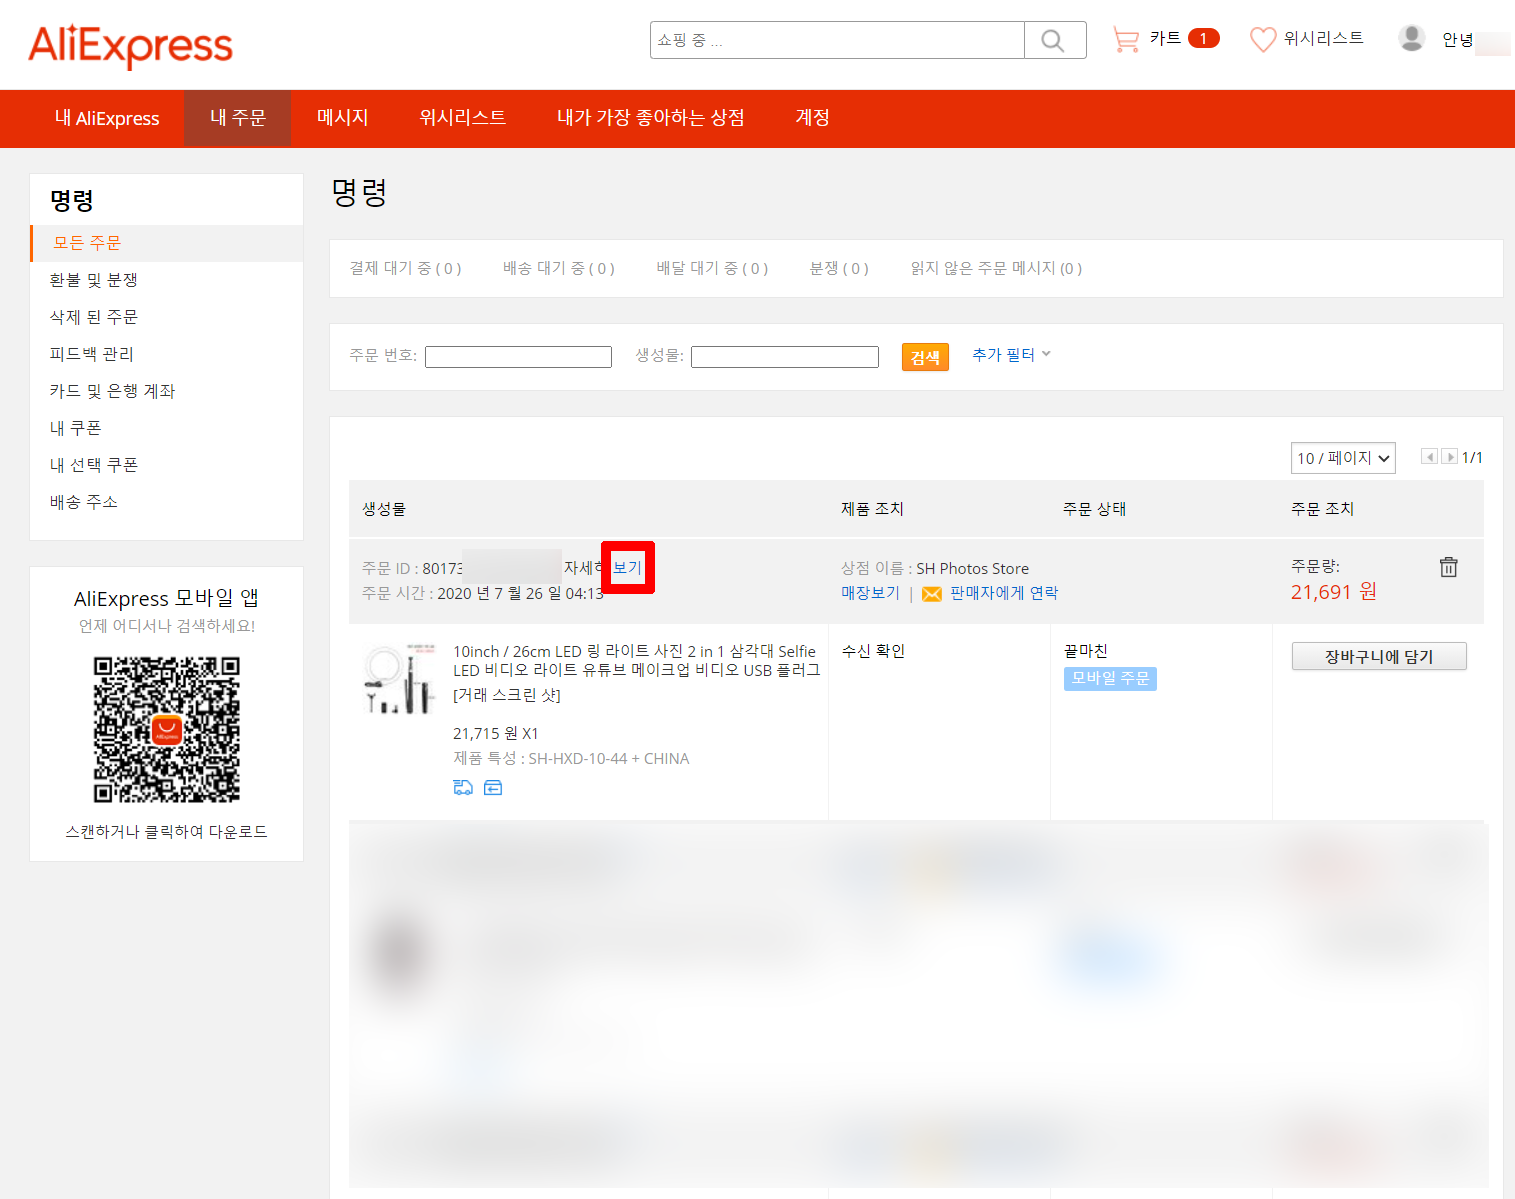The height and width of the screenshot is (1199, 1515).
Task: Click the card icon next to the truck icon
Action: click(493, 788)
